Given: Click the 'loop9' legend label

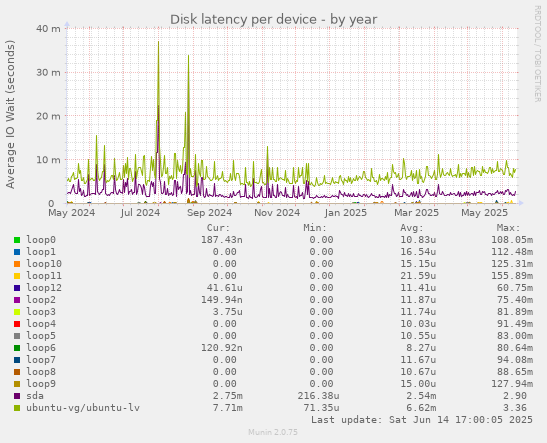Looking at the screenshot, I should click(x=41, y=384).
